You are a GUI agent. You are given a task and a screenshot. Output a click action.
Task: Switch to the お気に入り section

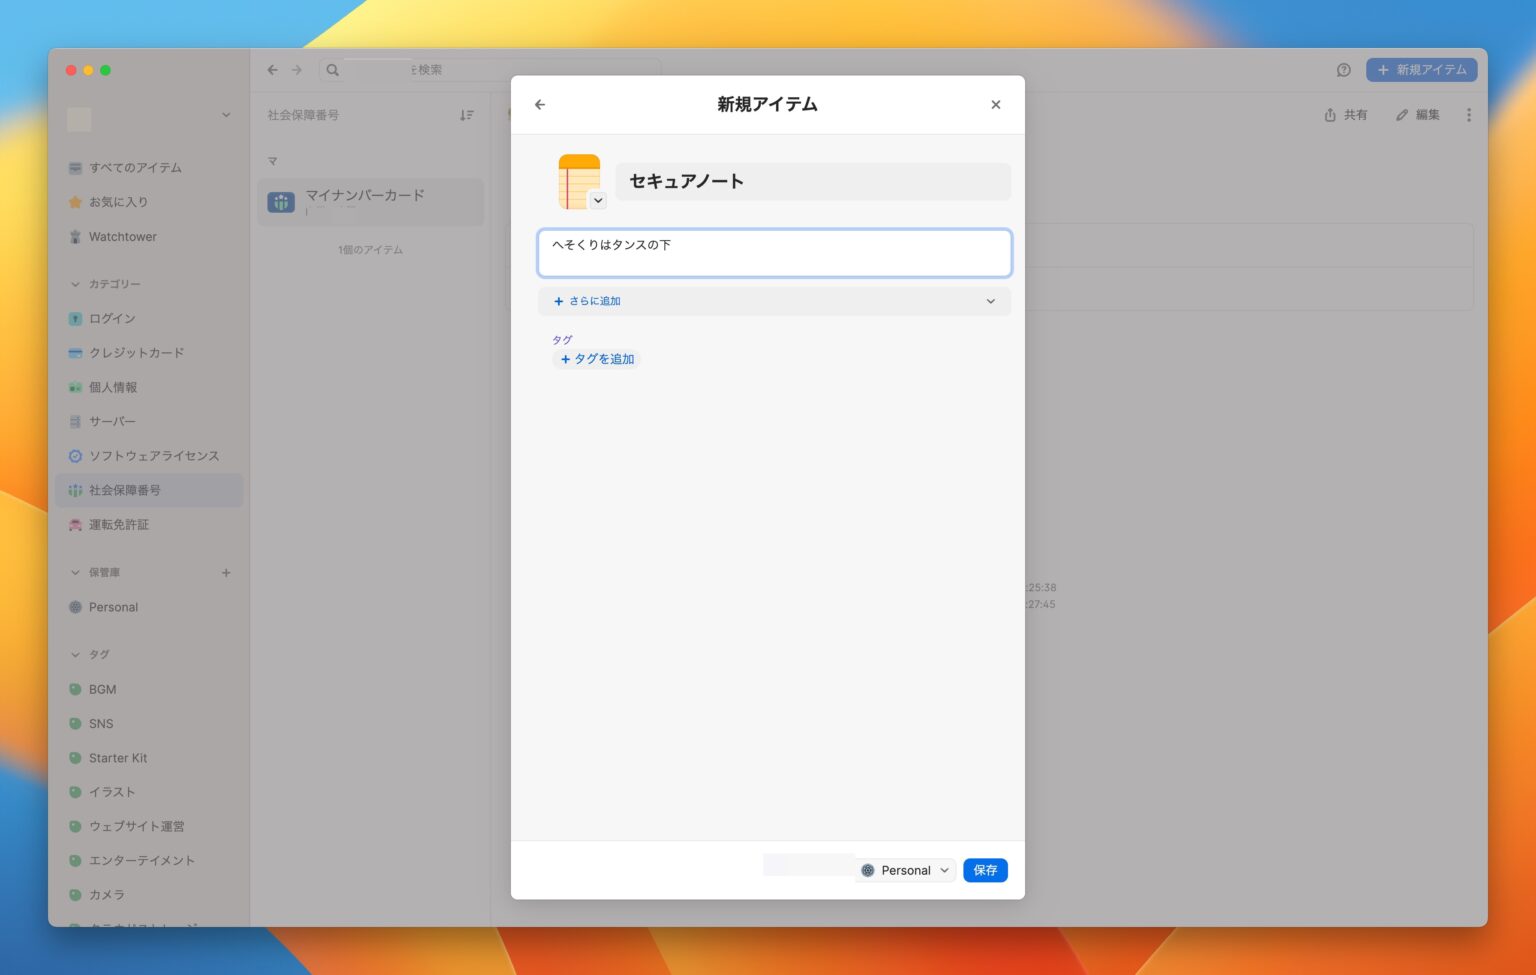[75, 201]
